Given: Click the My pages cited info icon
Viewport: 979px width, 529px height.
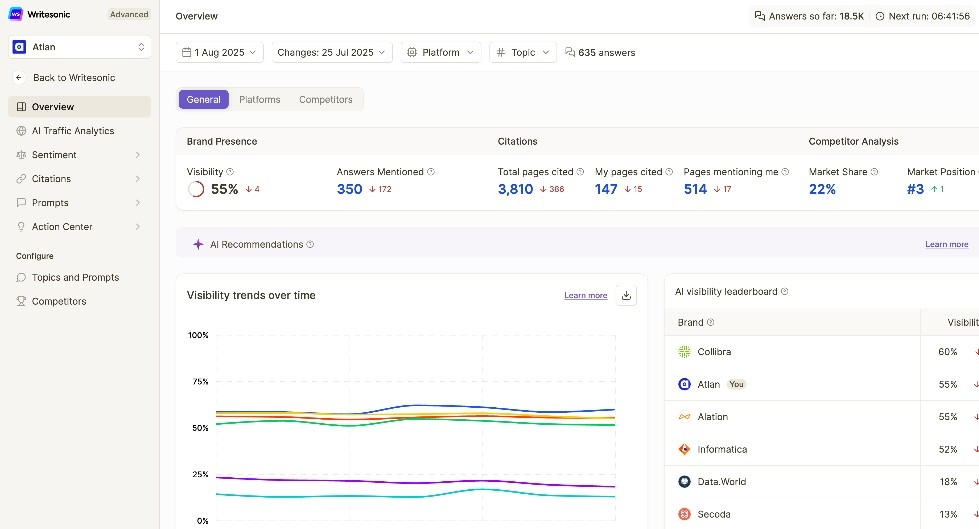Looking at the screenshot, I should pyautogui.click(x=669, y=172).
